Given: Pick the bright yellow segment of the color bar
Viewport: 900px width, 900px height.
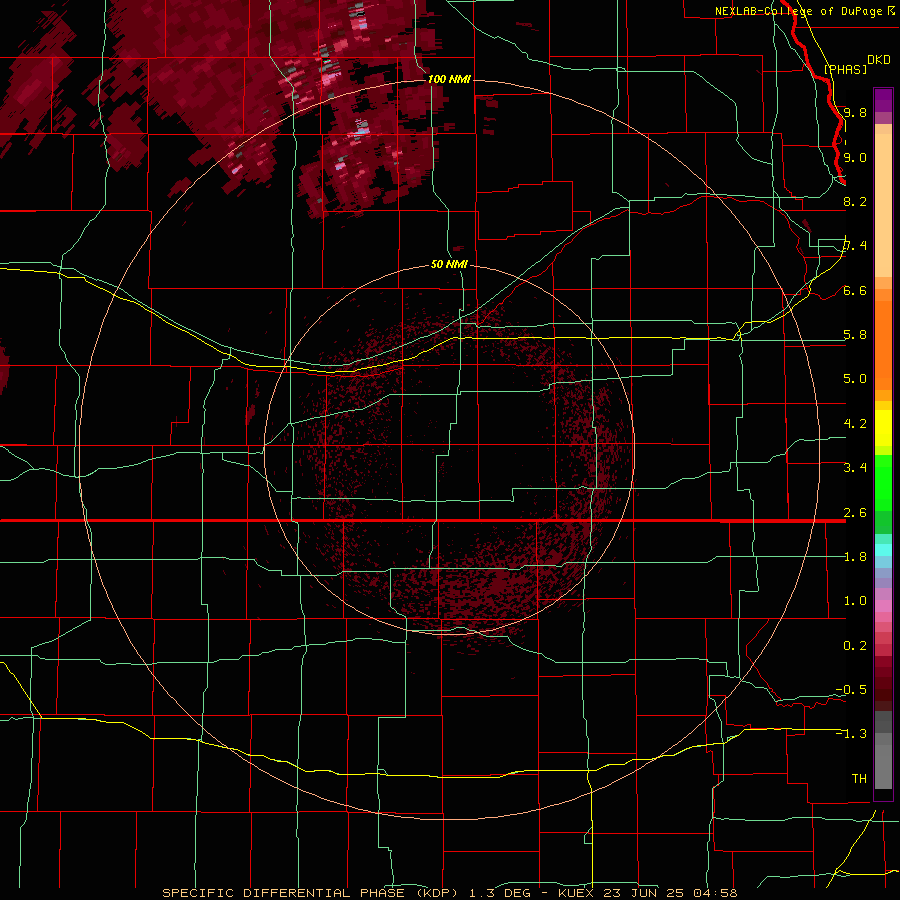Looking at the screenshot, I should tap(883, 428).
